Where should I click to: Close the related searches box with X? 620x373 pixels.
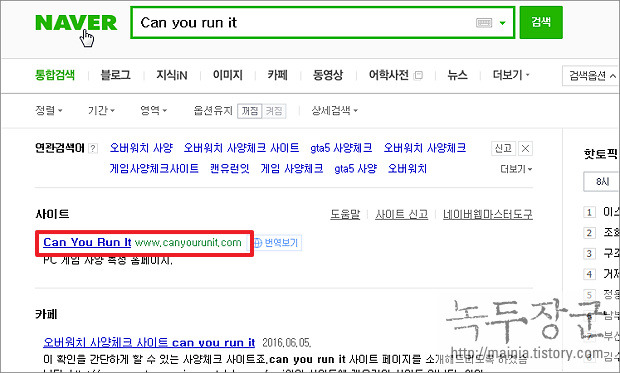(525, 148)
